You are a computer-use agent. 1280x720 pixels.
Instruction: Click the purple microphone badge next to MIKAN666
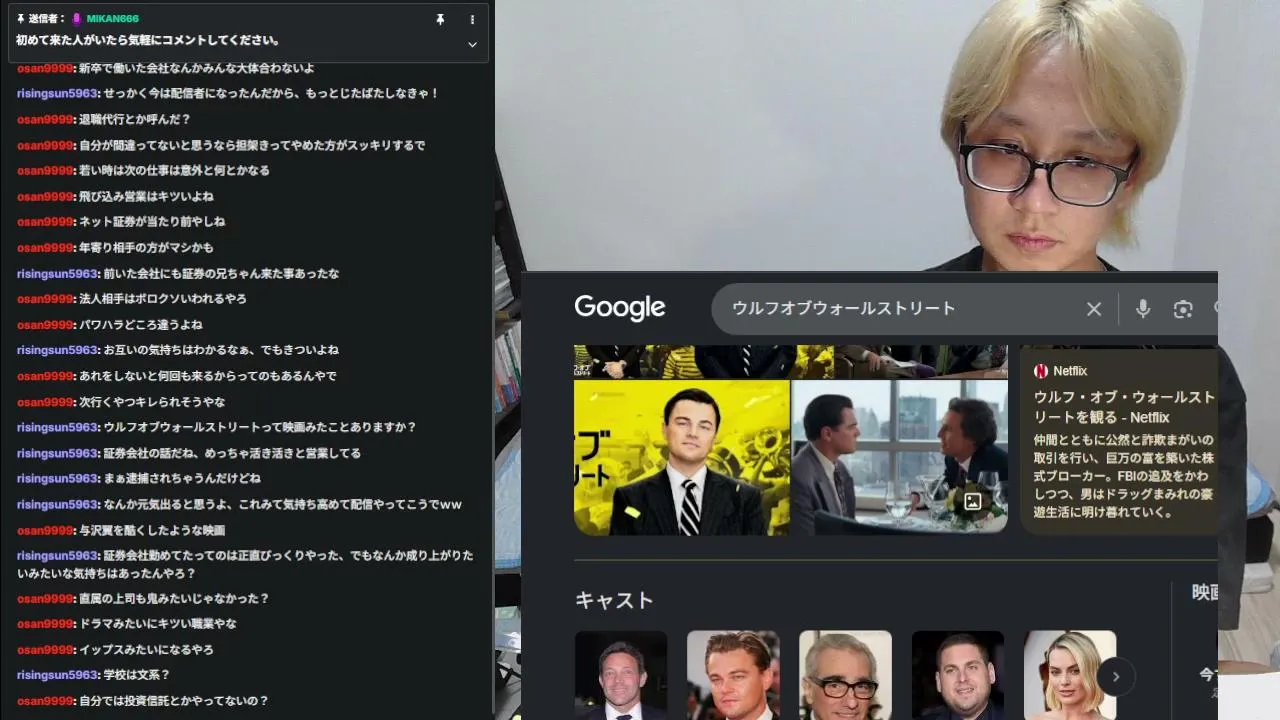pyautogui.click(x=76, y=19)
